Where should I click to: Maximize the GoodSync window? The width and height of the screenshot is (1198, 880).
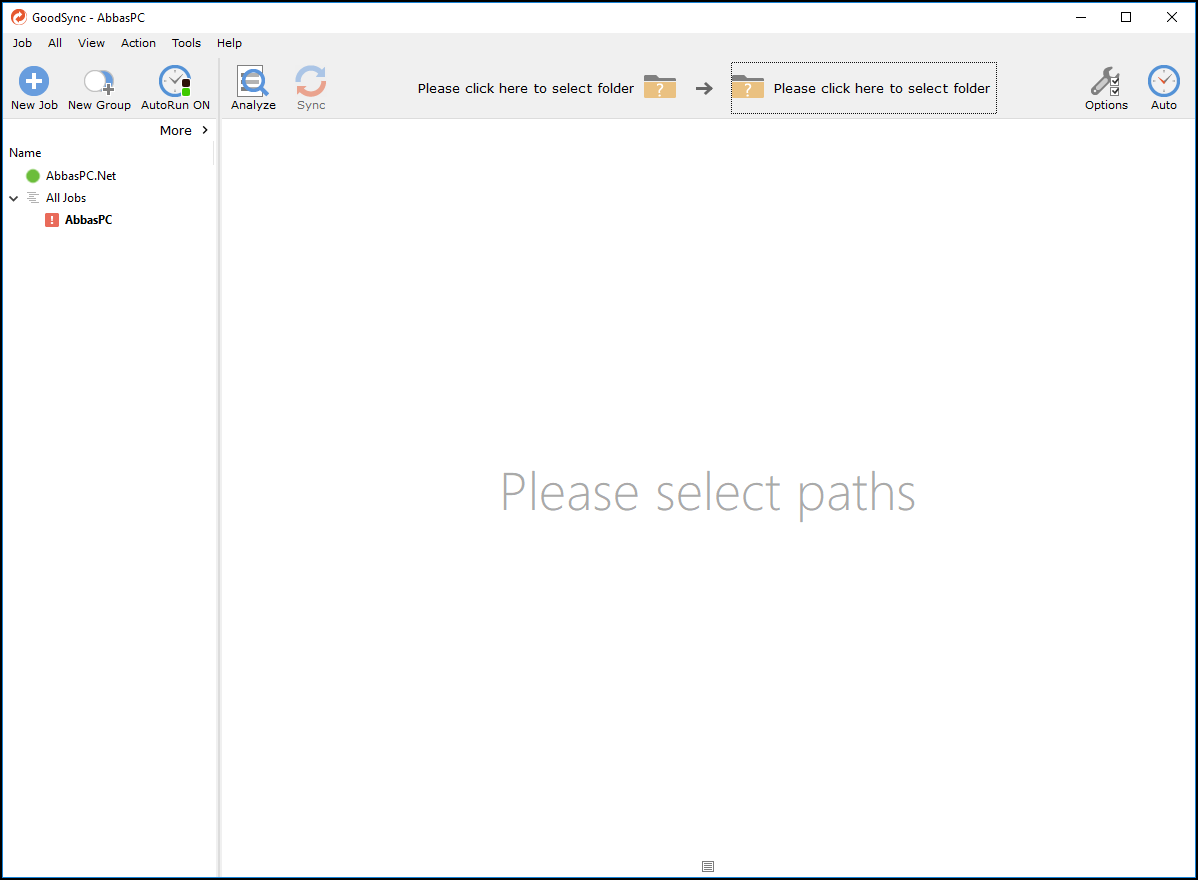[x=1125, y=17]
